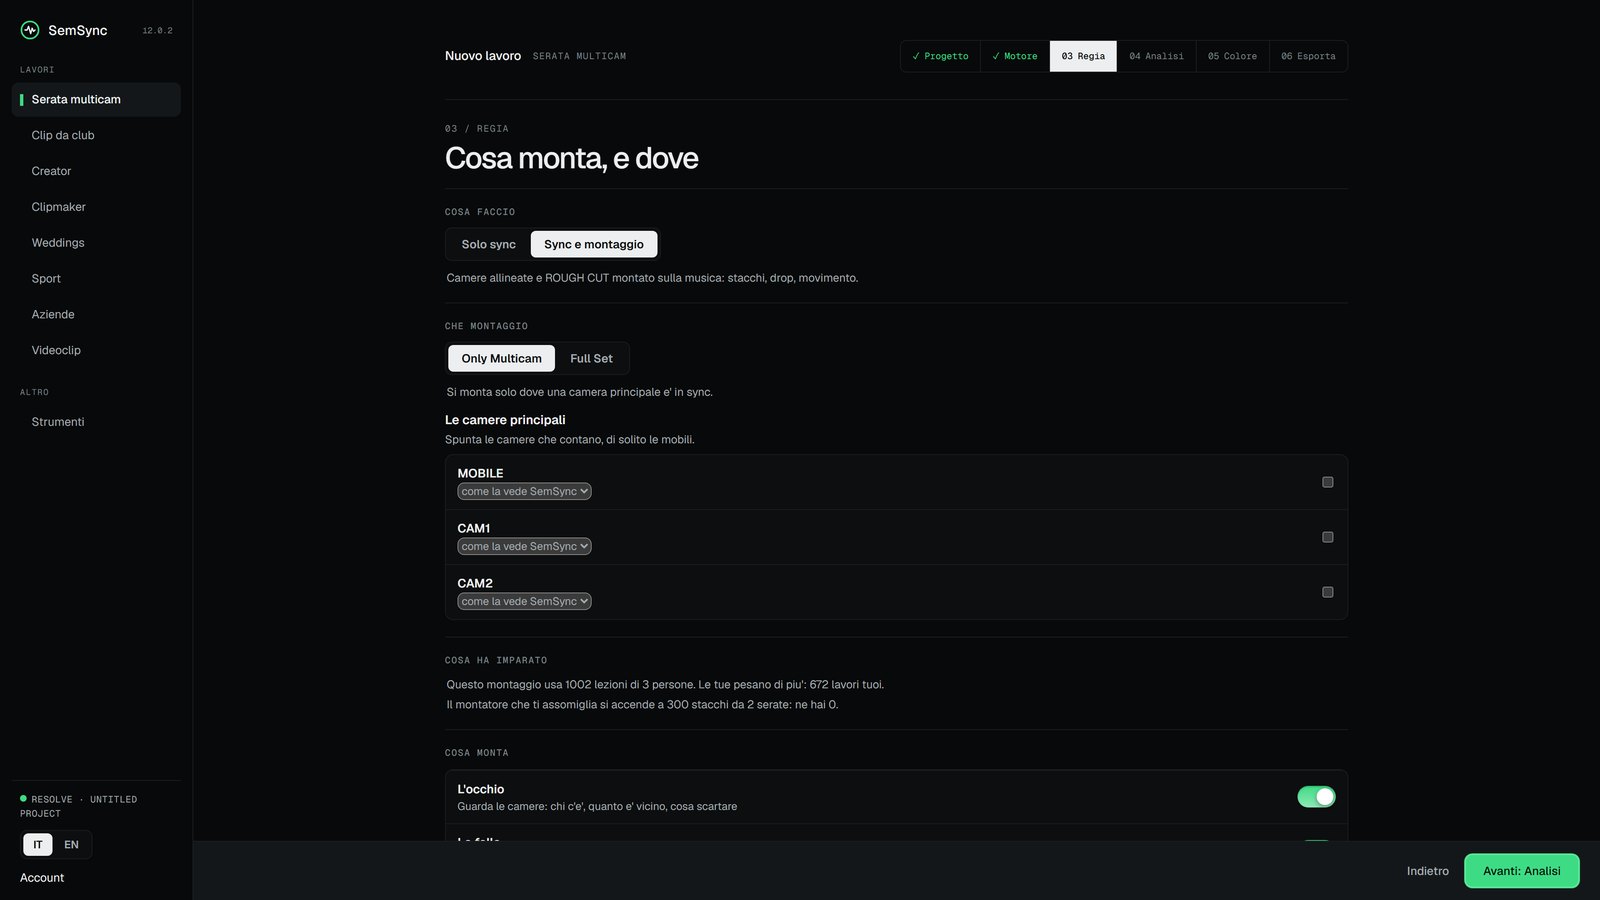
Task: Switch the language to IT
Action: coord(38,845)
